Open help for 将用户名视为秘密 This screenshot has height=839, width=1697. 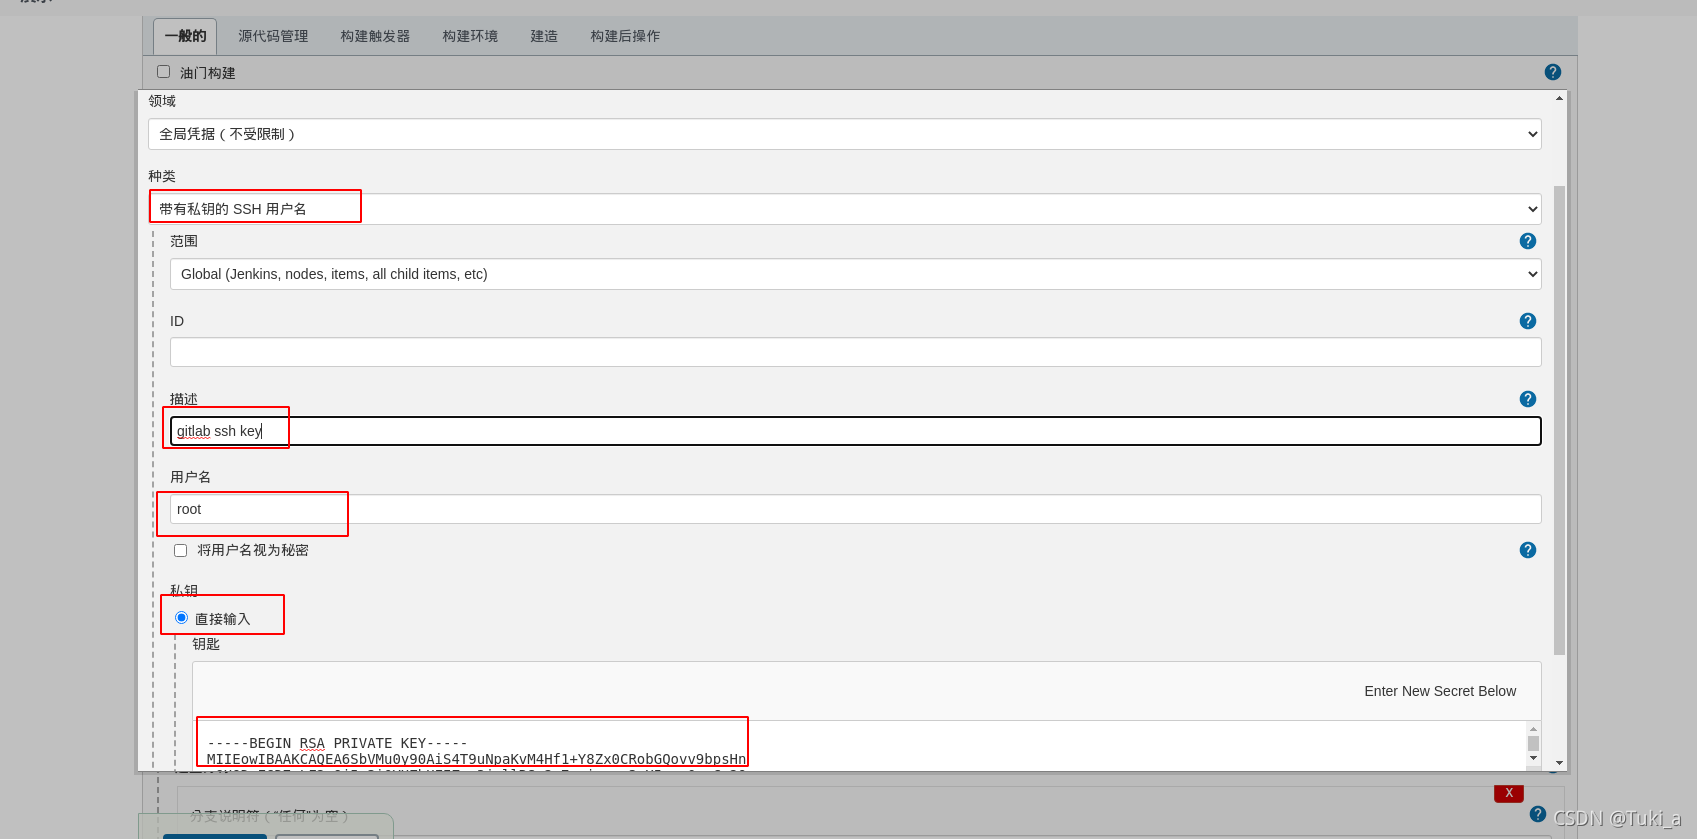point(1527,550)
